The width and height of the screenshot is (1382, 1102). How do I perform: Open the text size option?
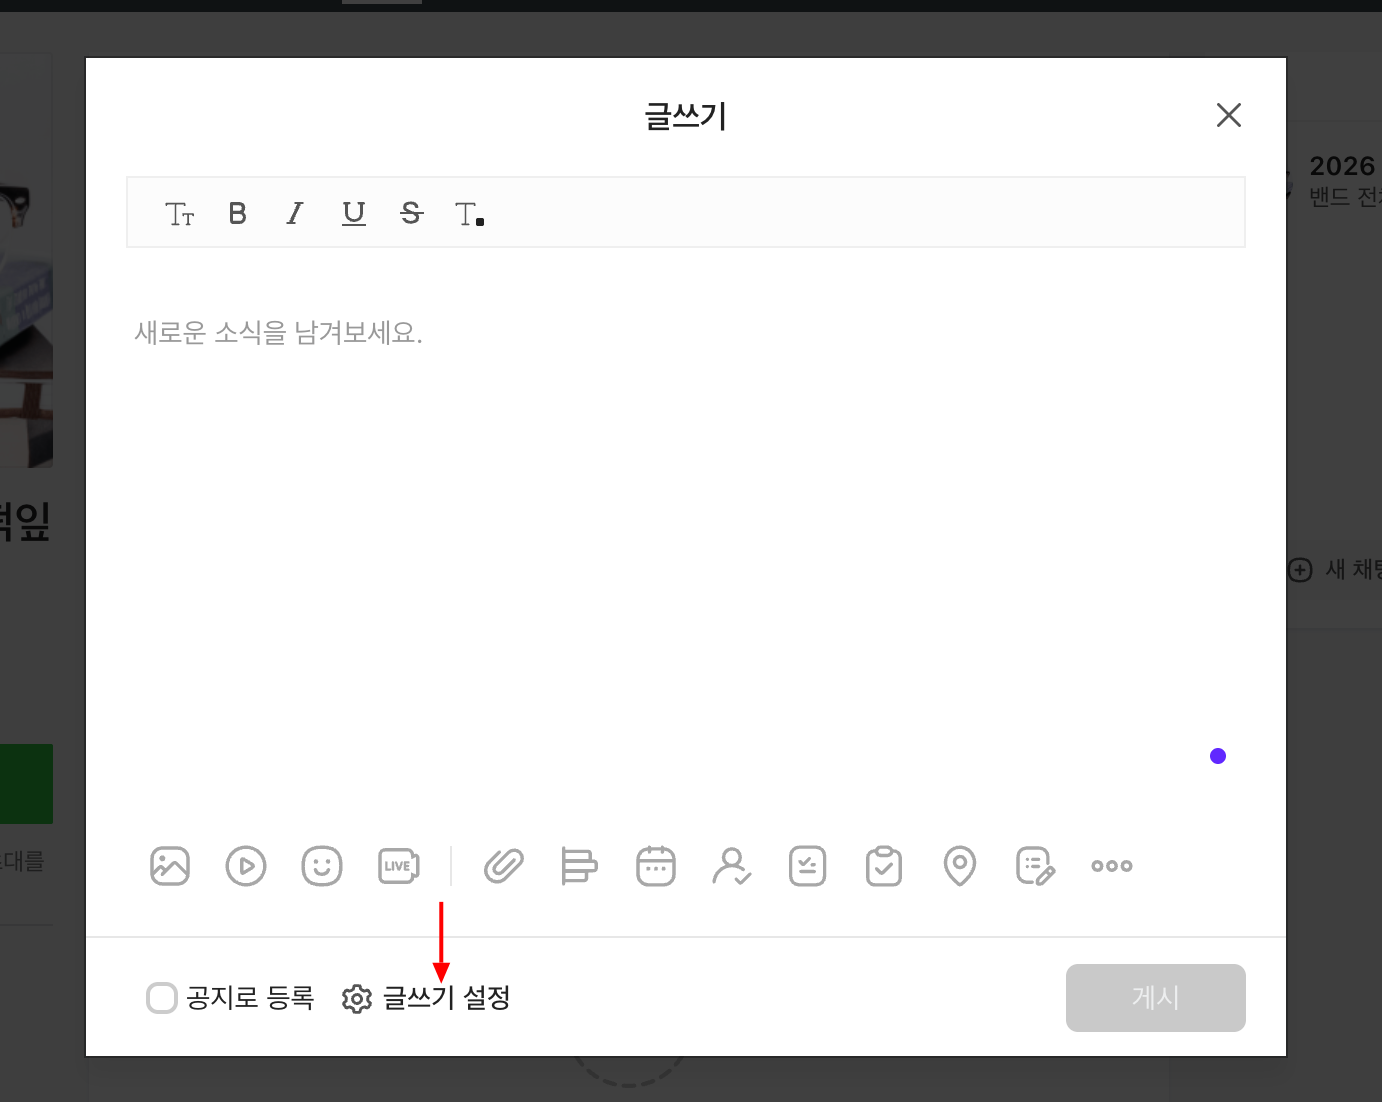click(180, 214)
